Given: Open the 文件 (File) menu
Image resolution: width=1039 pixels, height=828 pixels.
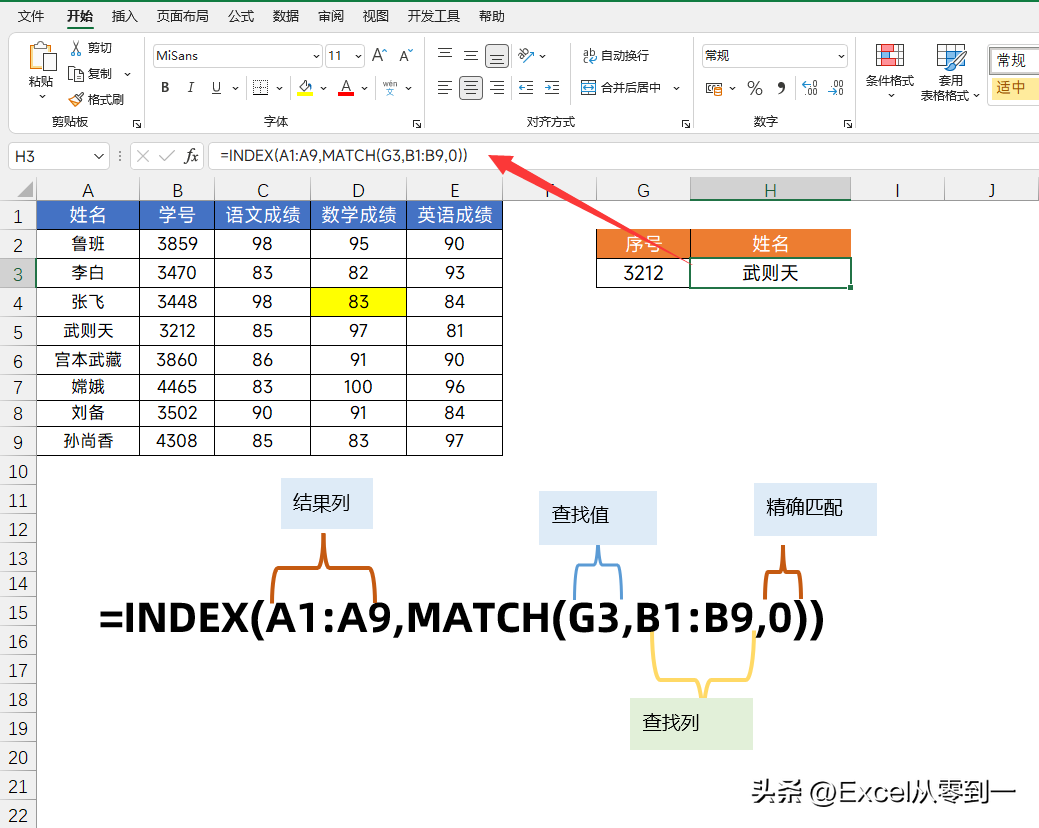Looking at the screenshot, I should (x=31, y=16).
